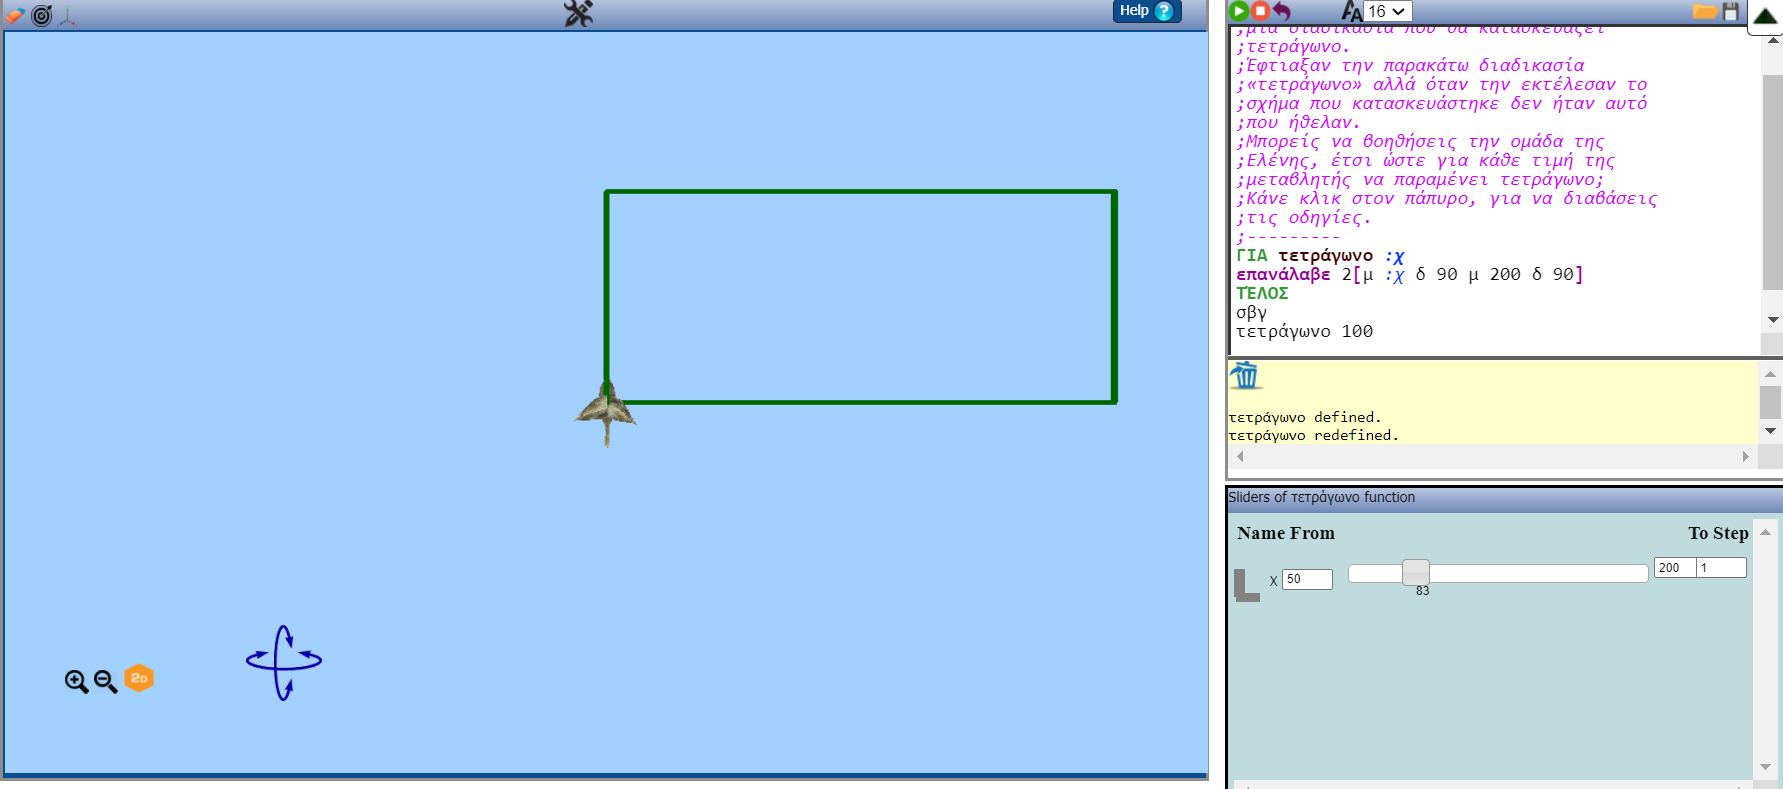Viewport: 1783px width, 789px height.
Task: Run the code with the green play button
Action: (1239, 11)
